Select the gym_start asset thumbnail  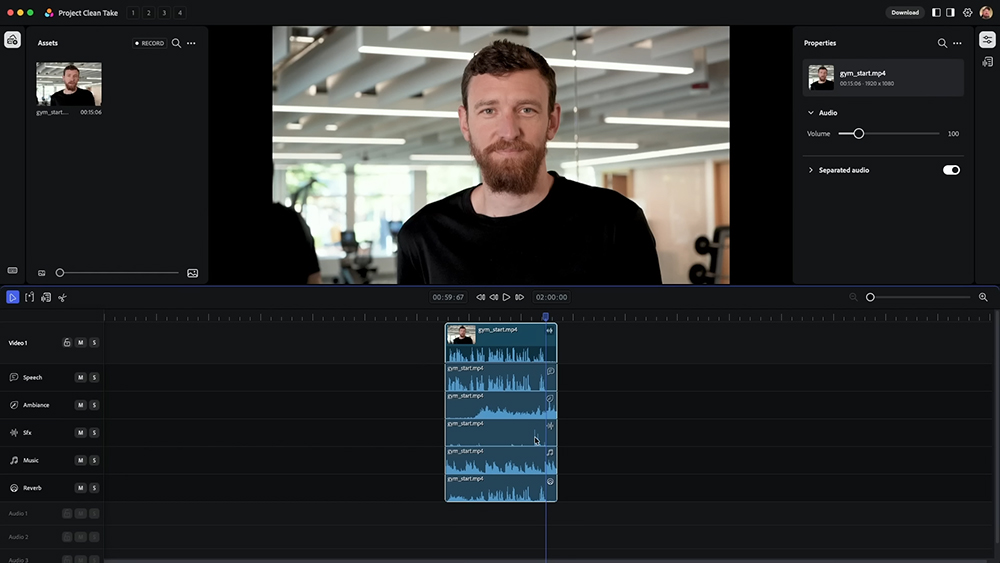[68, 84]
